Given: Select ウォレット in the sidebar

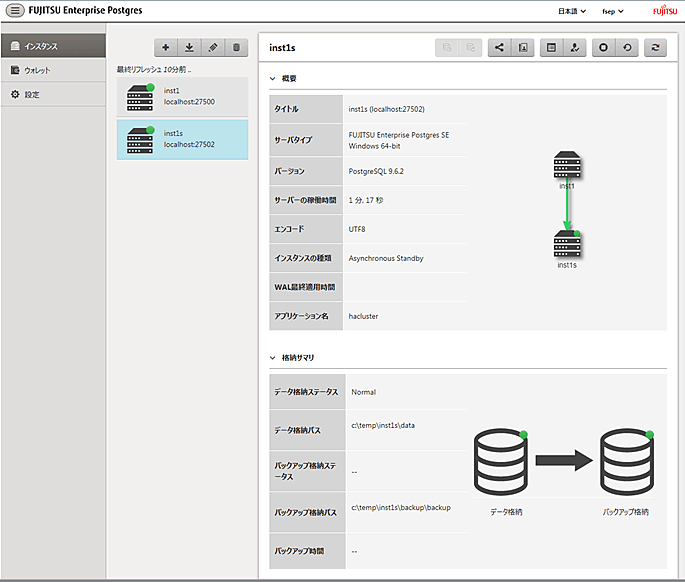Looking at the screenshot, I should pyautogui.click(x=53, y=70).
